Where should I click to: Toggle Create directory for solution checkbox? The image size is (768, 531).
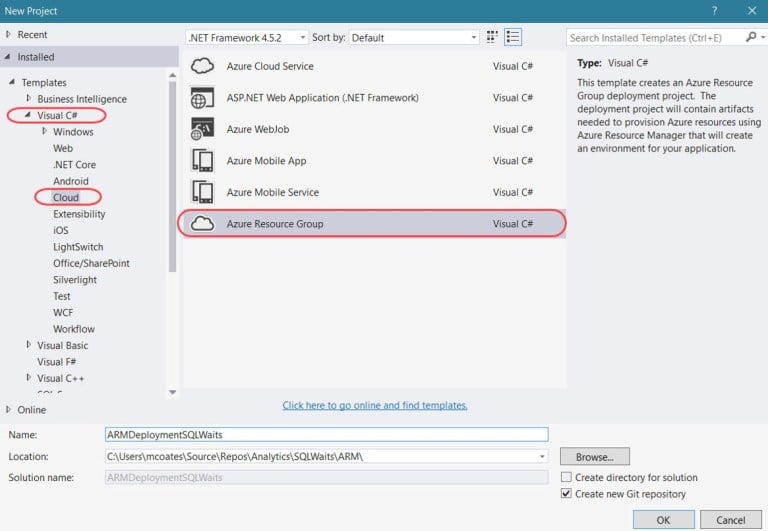(566, 477)
